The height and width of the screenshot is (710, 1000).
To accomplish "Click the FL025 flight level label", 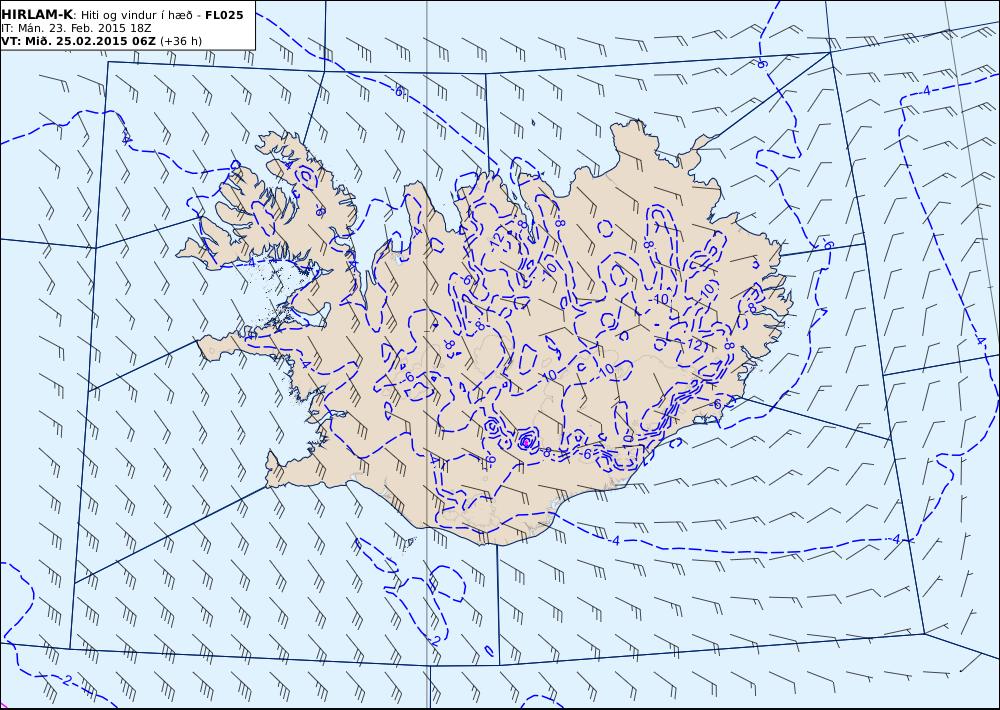I will [x=224, y=15].
